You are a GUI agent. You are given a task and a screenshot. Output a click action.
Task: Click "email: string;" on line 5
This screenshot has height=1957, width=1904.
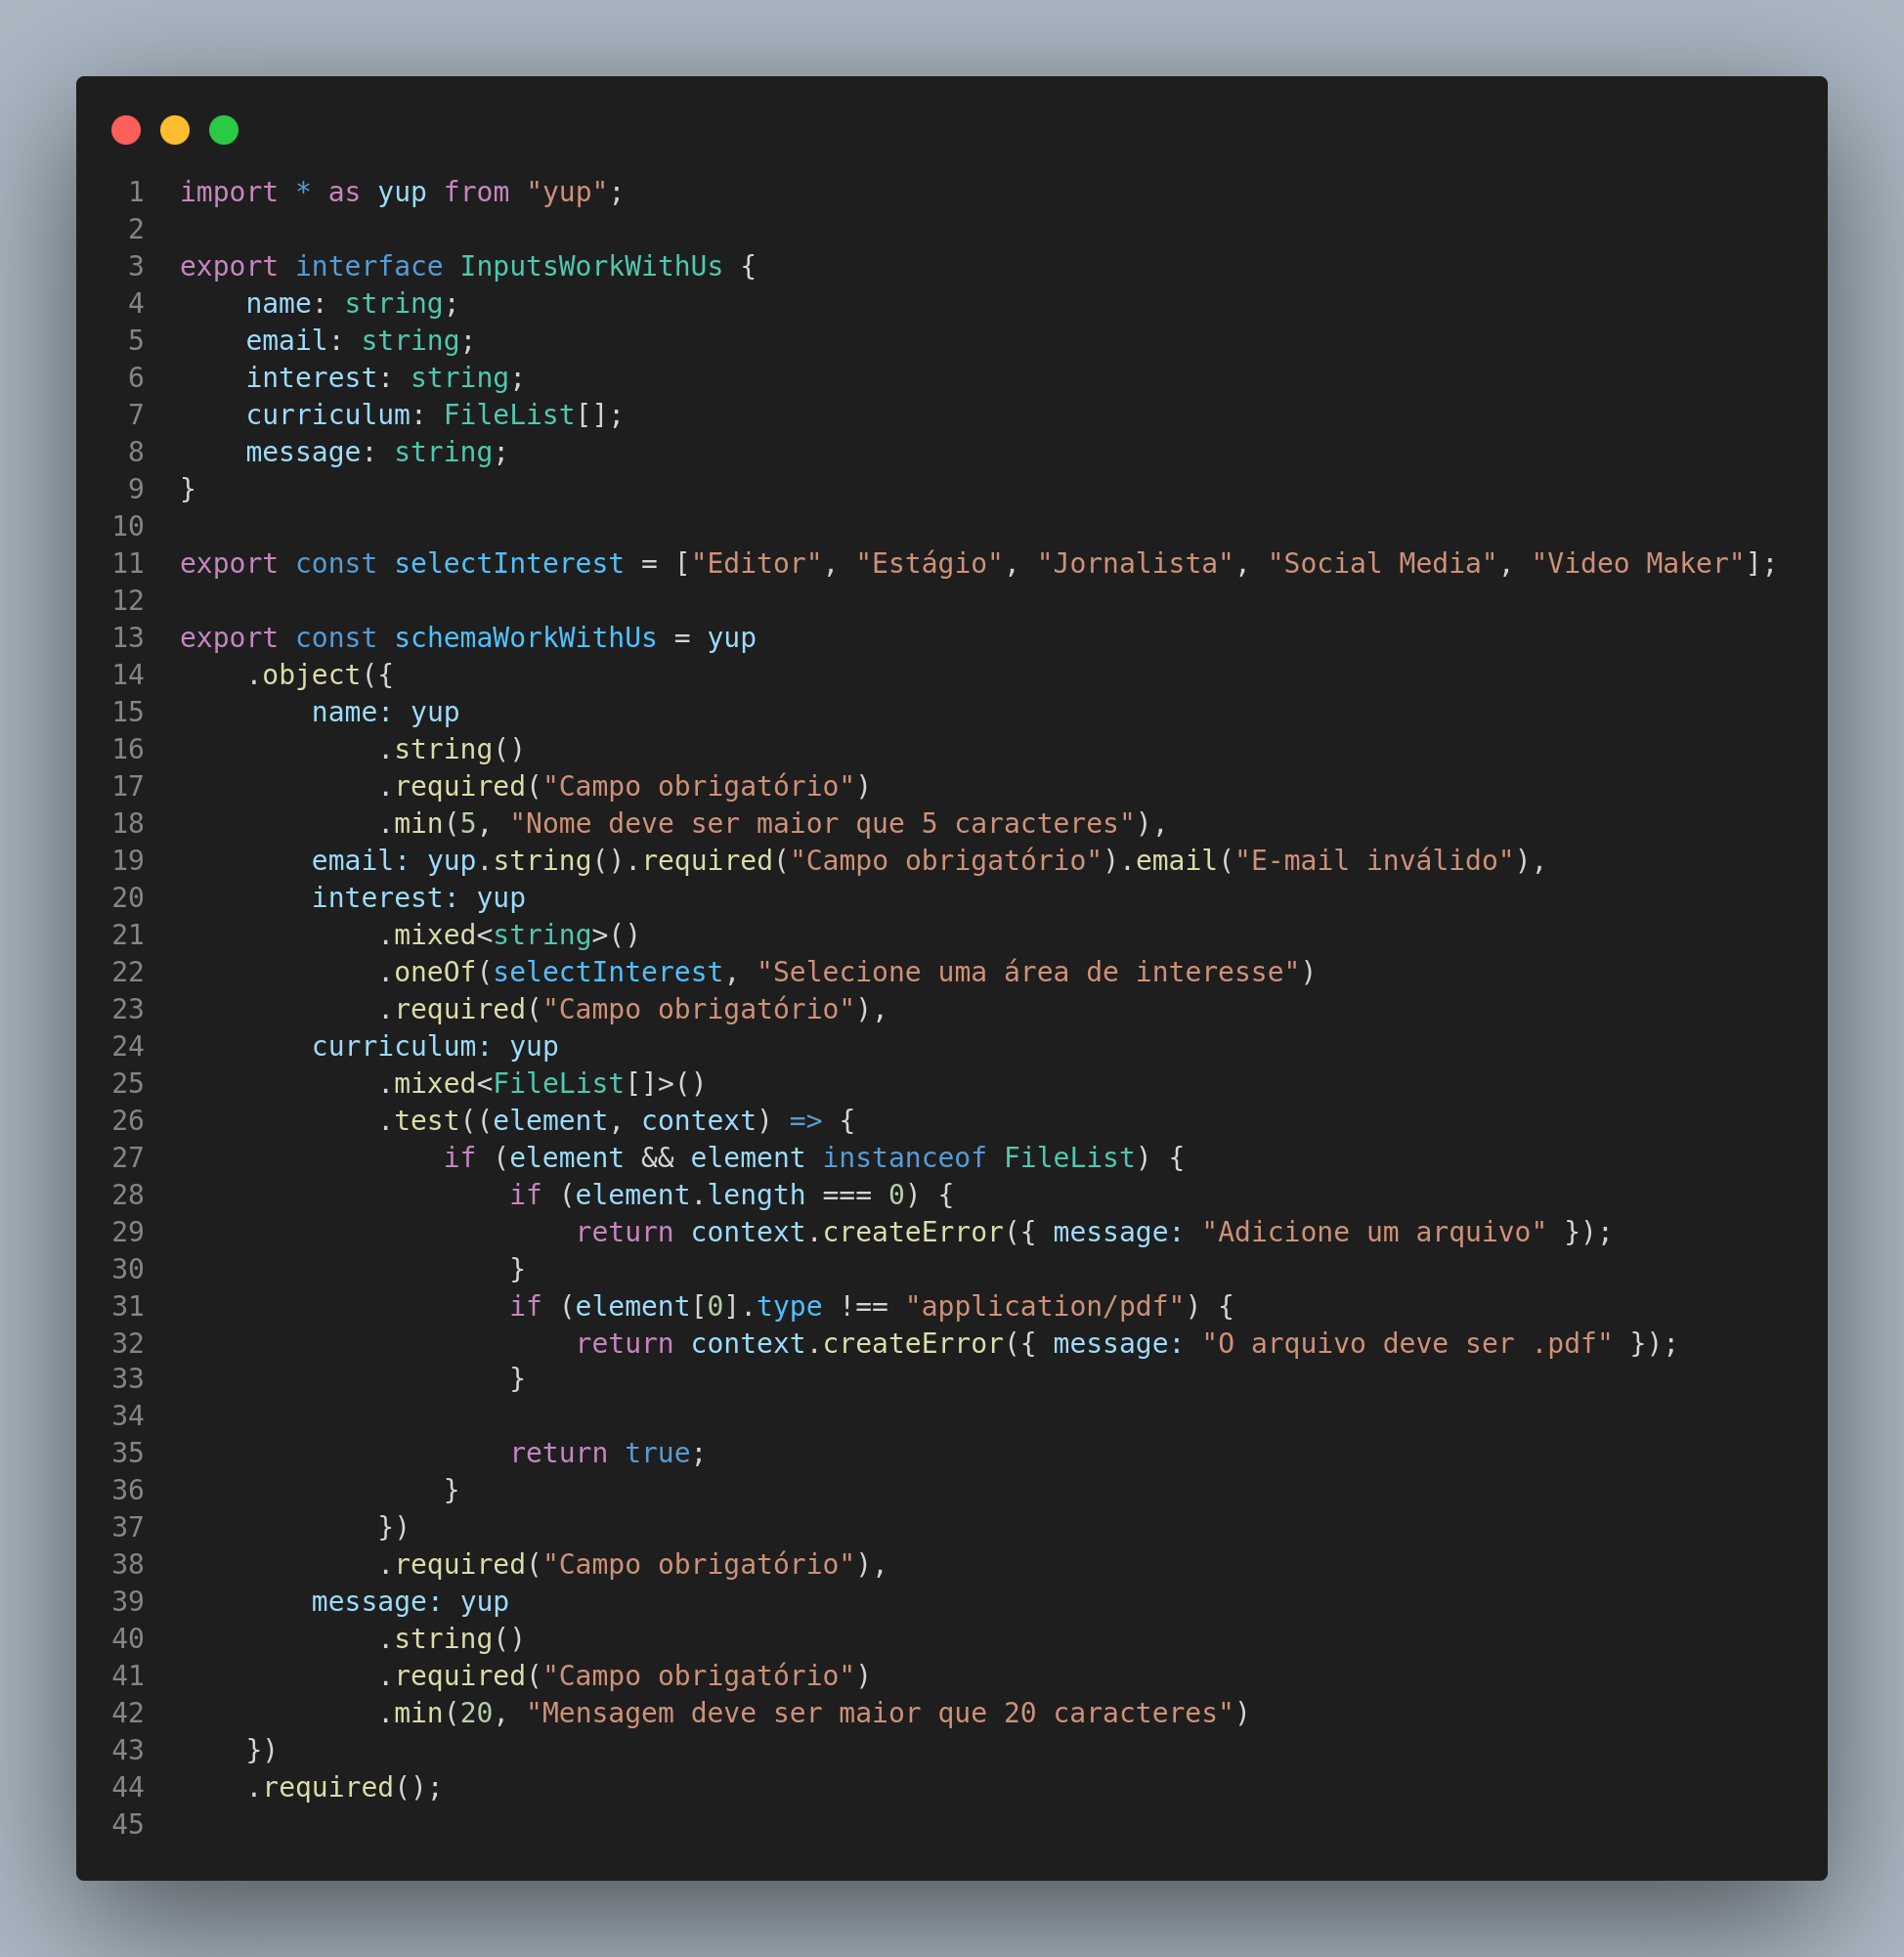click(361, 340)
